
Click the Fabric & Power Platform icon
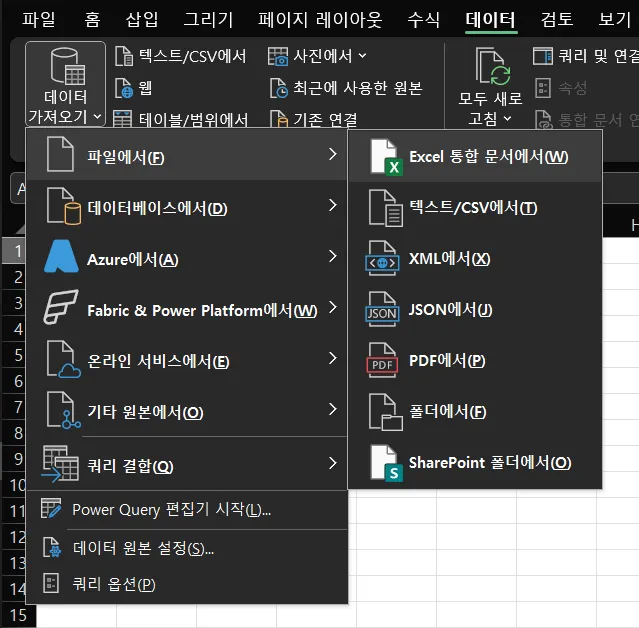[61, 310]
